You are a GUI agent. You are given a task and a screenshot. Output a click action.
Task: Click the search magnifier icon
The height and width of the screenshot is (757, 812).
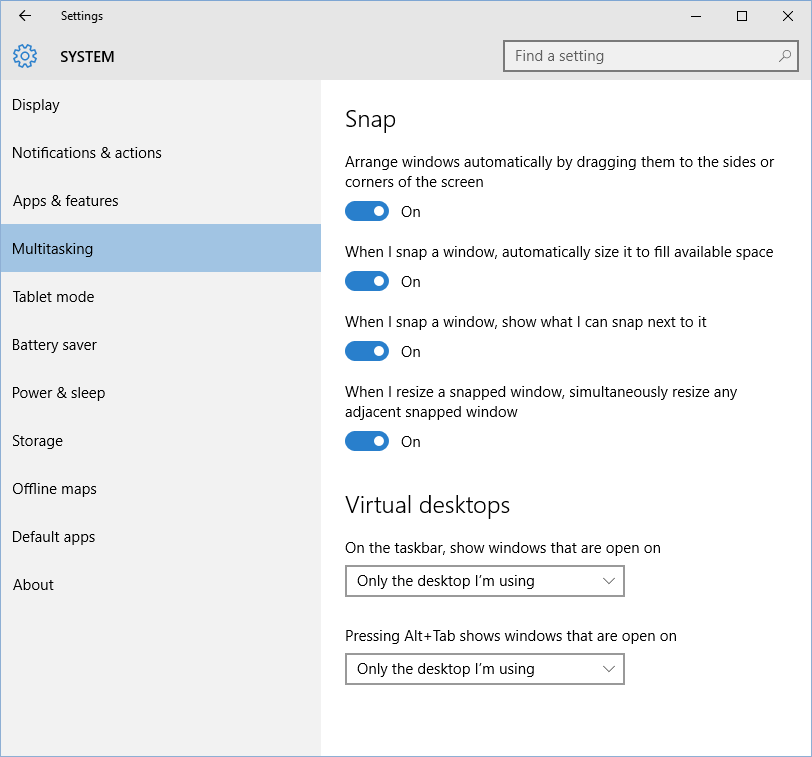[x=785, y=55]
